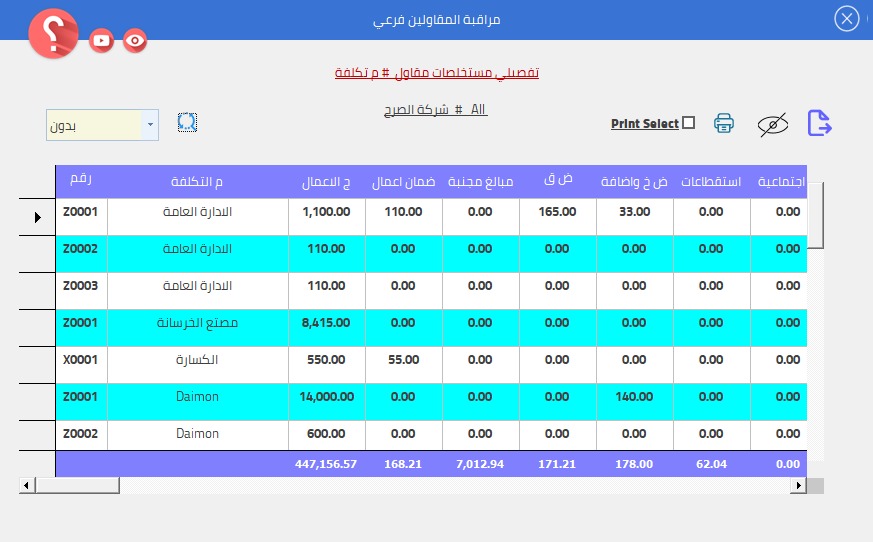This screenshot has width=873, height=542.
Task: Click the magnifier search icon
Action: point(187,122)
